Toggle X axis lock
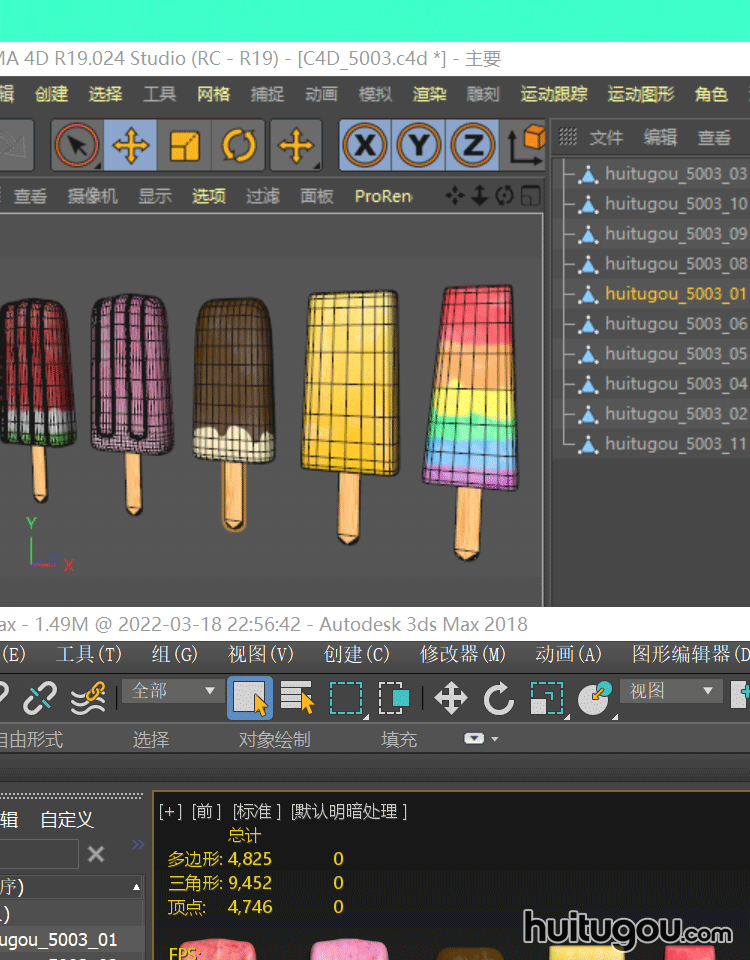The image size is (750, 960). tap(365, 146)
